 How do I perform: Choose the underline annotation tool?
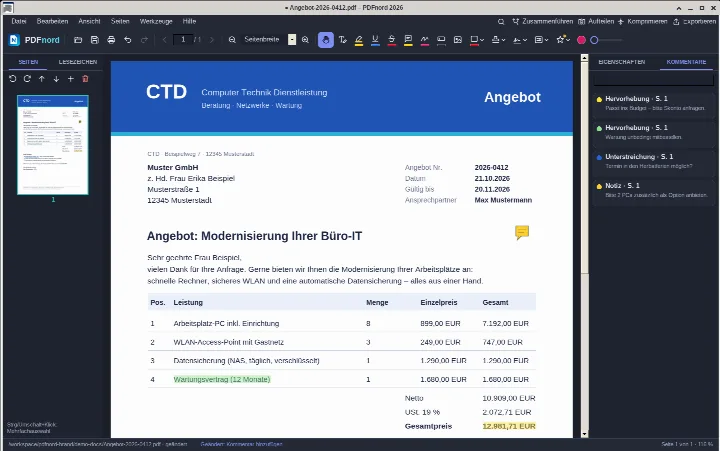tap(375, 40)
